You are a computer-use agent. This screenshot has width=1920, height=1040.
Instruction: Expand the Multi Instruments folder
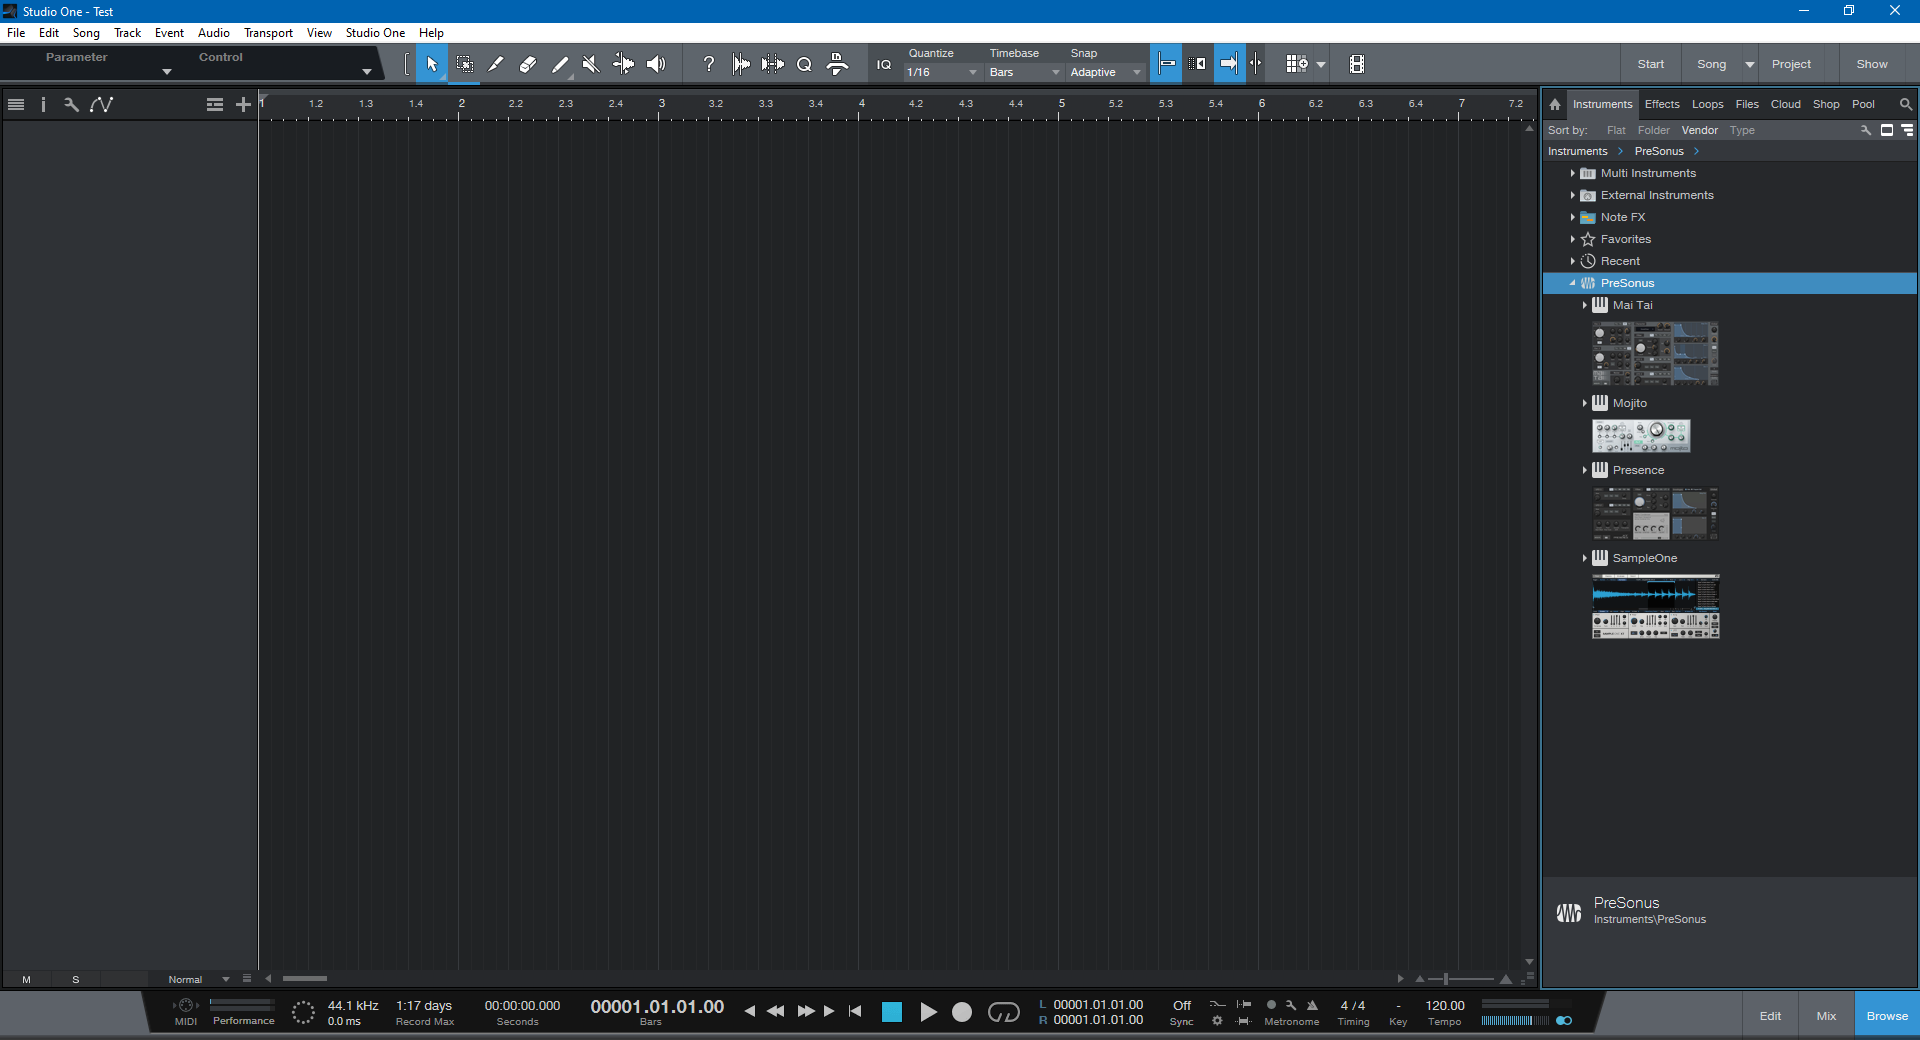click(x=1572, y=173)
